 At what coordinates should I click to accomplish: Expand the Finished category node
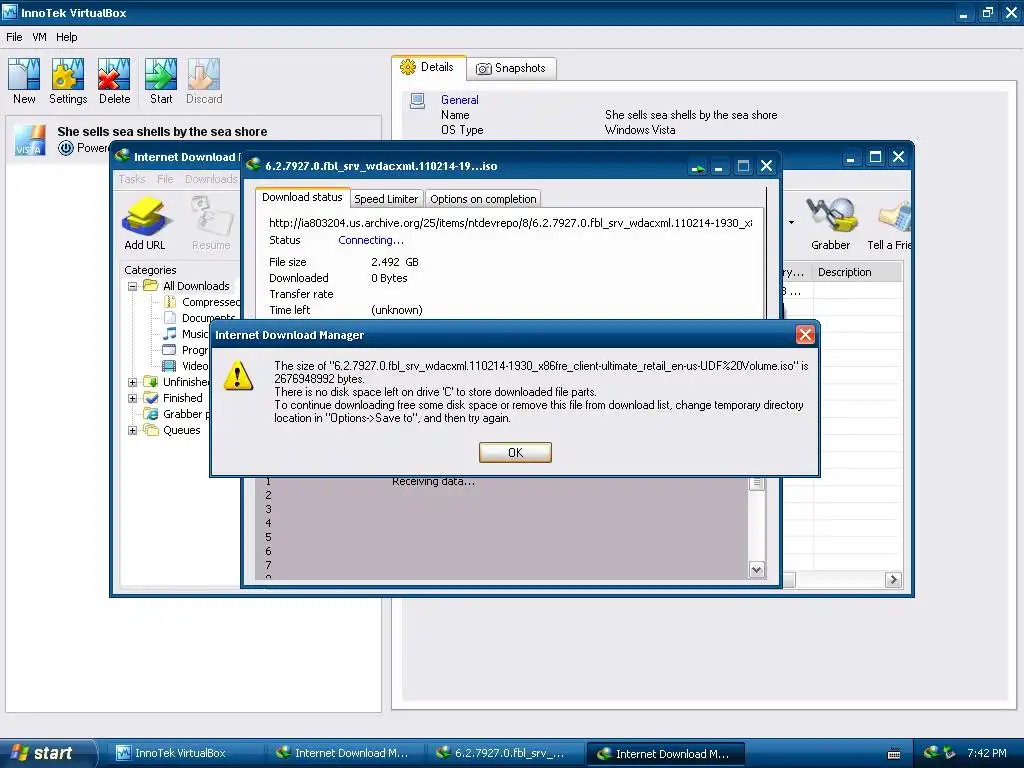click(x=132, y=398)
